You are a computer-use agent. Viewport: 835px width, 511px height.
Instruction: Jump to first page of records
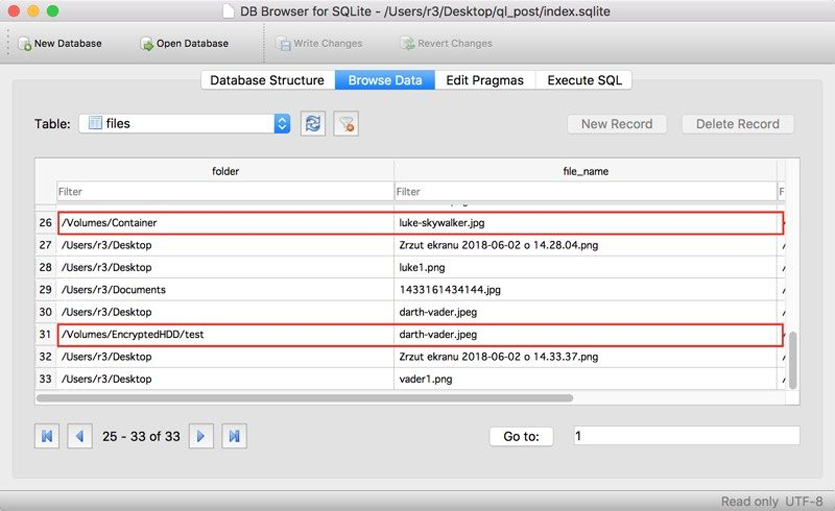pyautogui.click(x=47, y=436)
